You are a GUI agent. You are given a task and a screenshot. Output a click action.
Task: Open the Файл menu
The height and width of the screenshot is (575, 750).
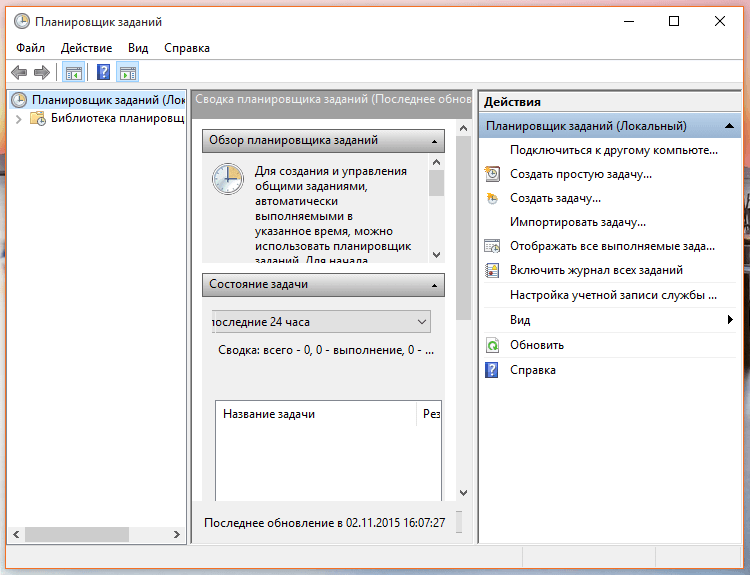(x=30, y=48)
